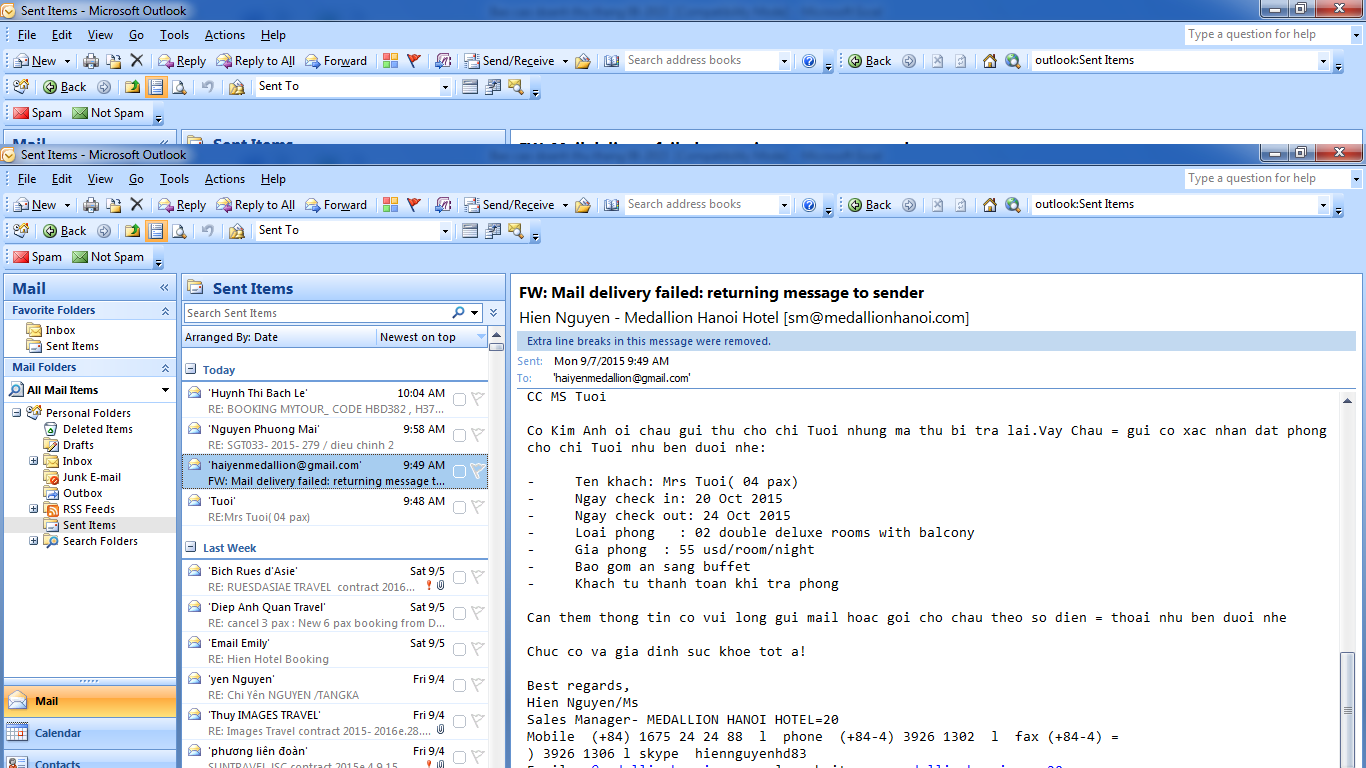Click the Outlook Today icon at start of advanced toolbar in front window
1366x768 pixels.
[x=20, y=231]
